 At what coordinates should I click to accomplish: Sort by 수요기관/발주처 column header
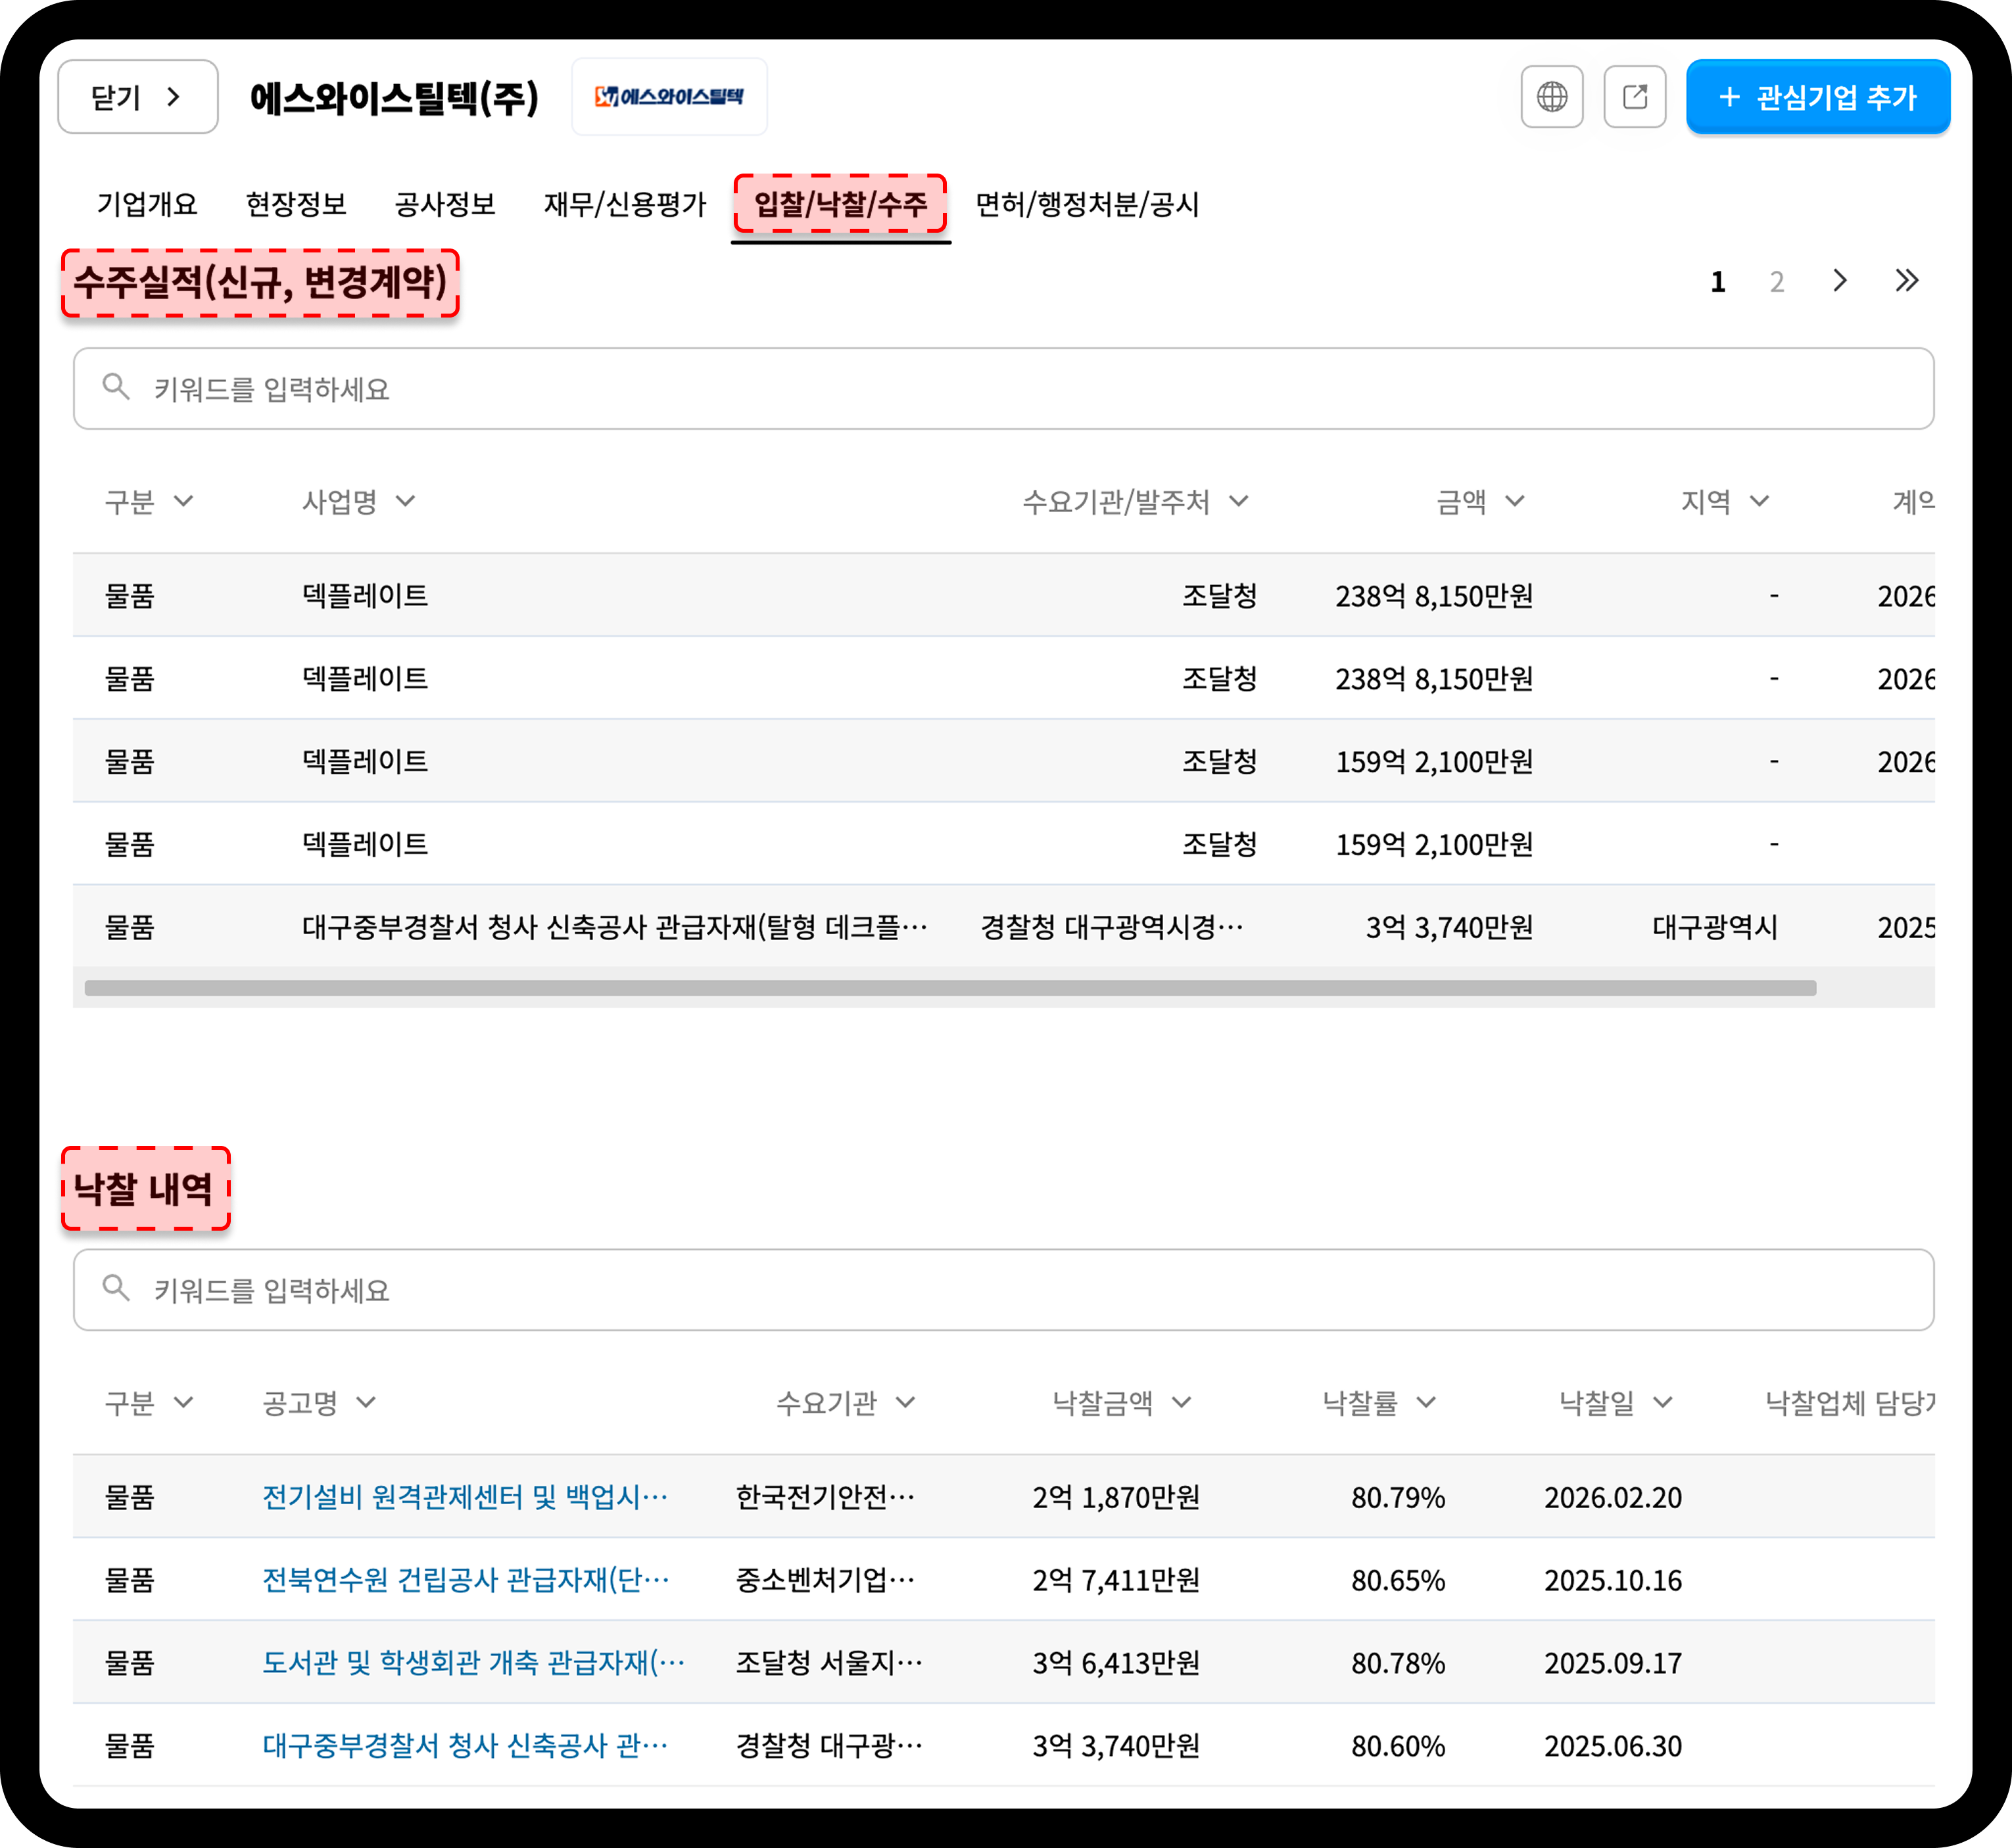point(1135,501)
